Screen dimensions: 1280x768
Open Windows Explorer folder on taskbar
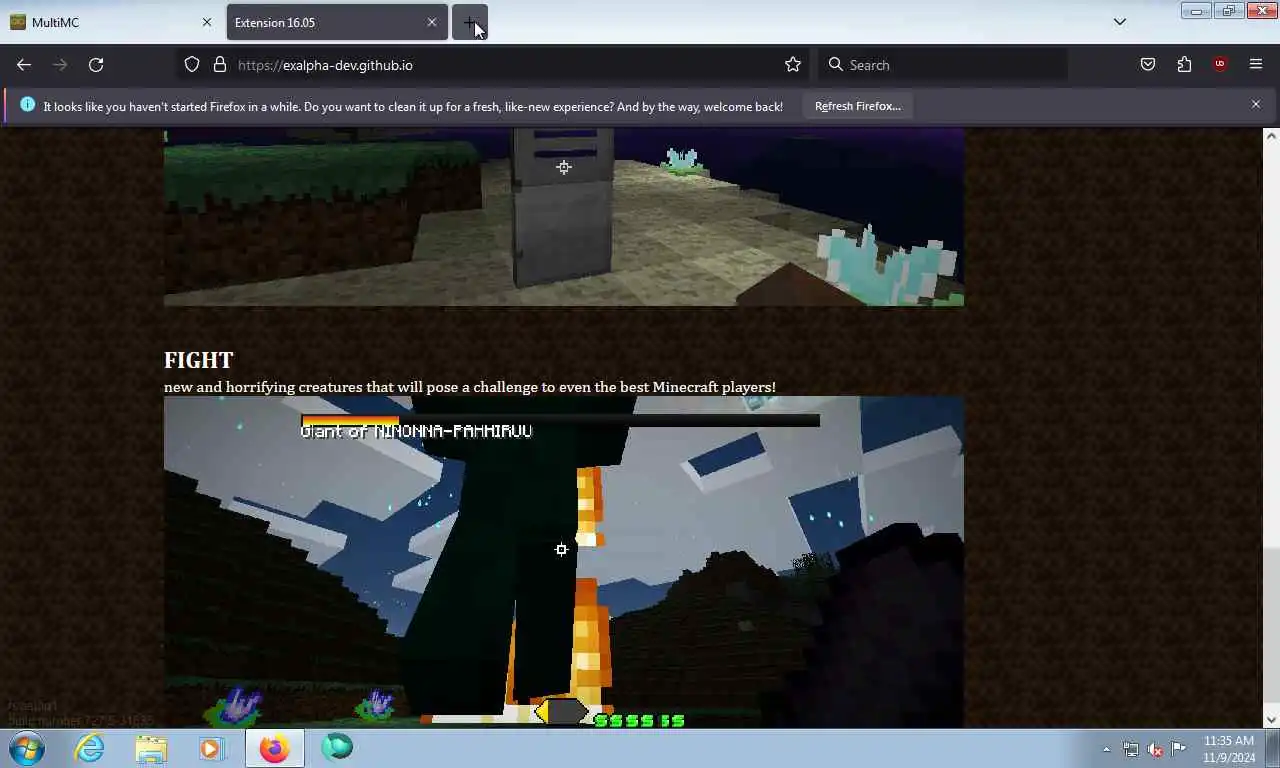(151, 748)
